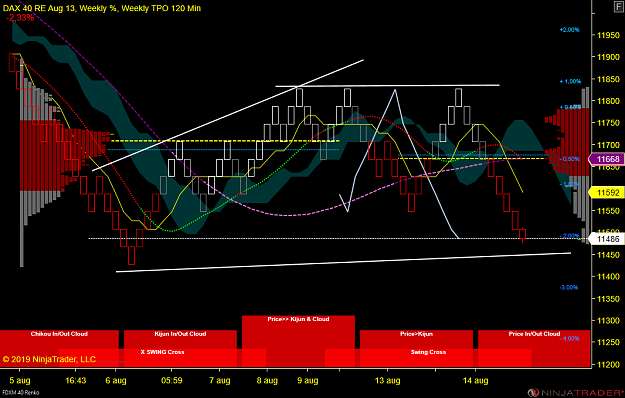625x398 pixels.
Task: Click the Swing Cross signal label
Action: point(428,352)
